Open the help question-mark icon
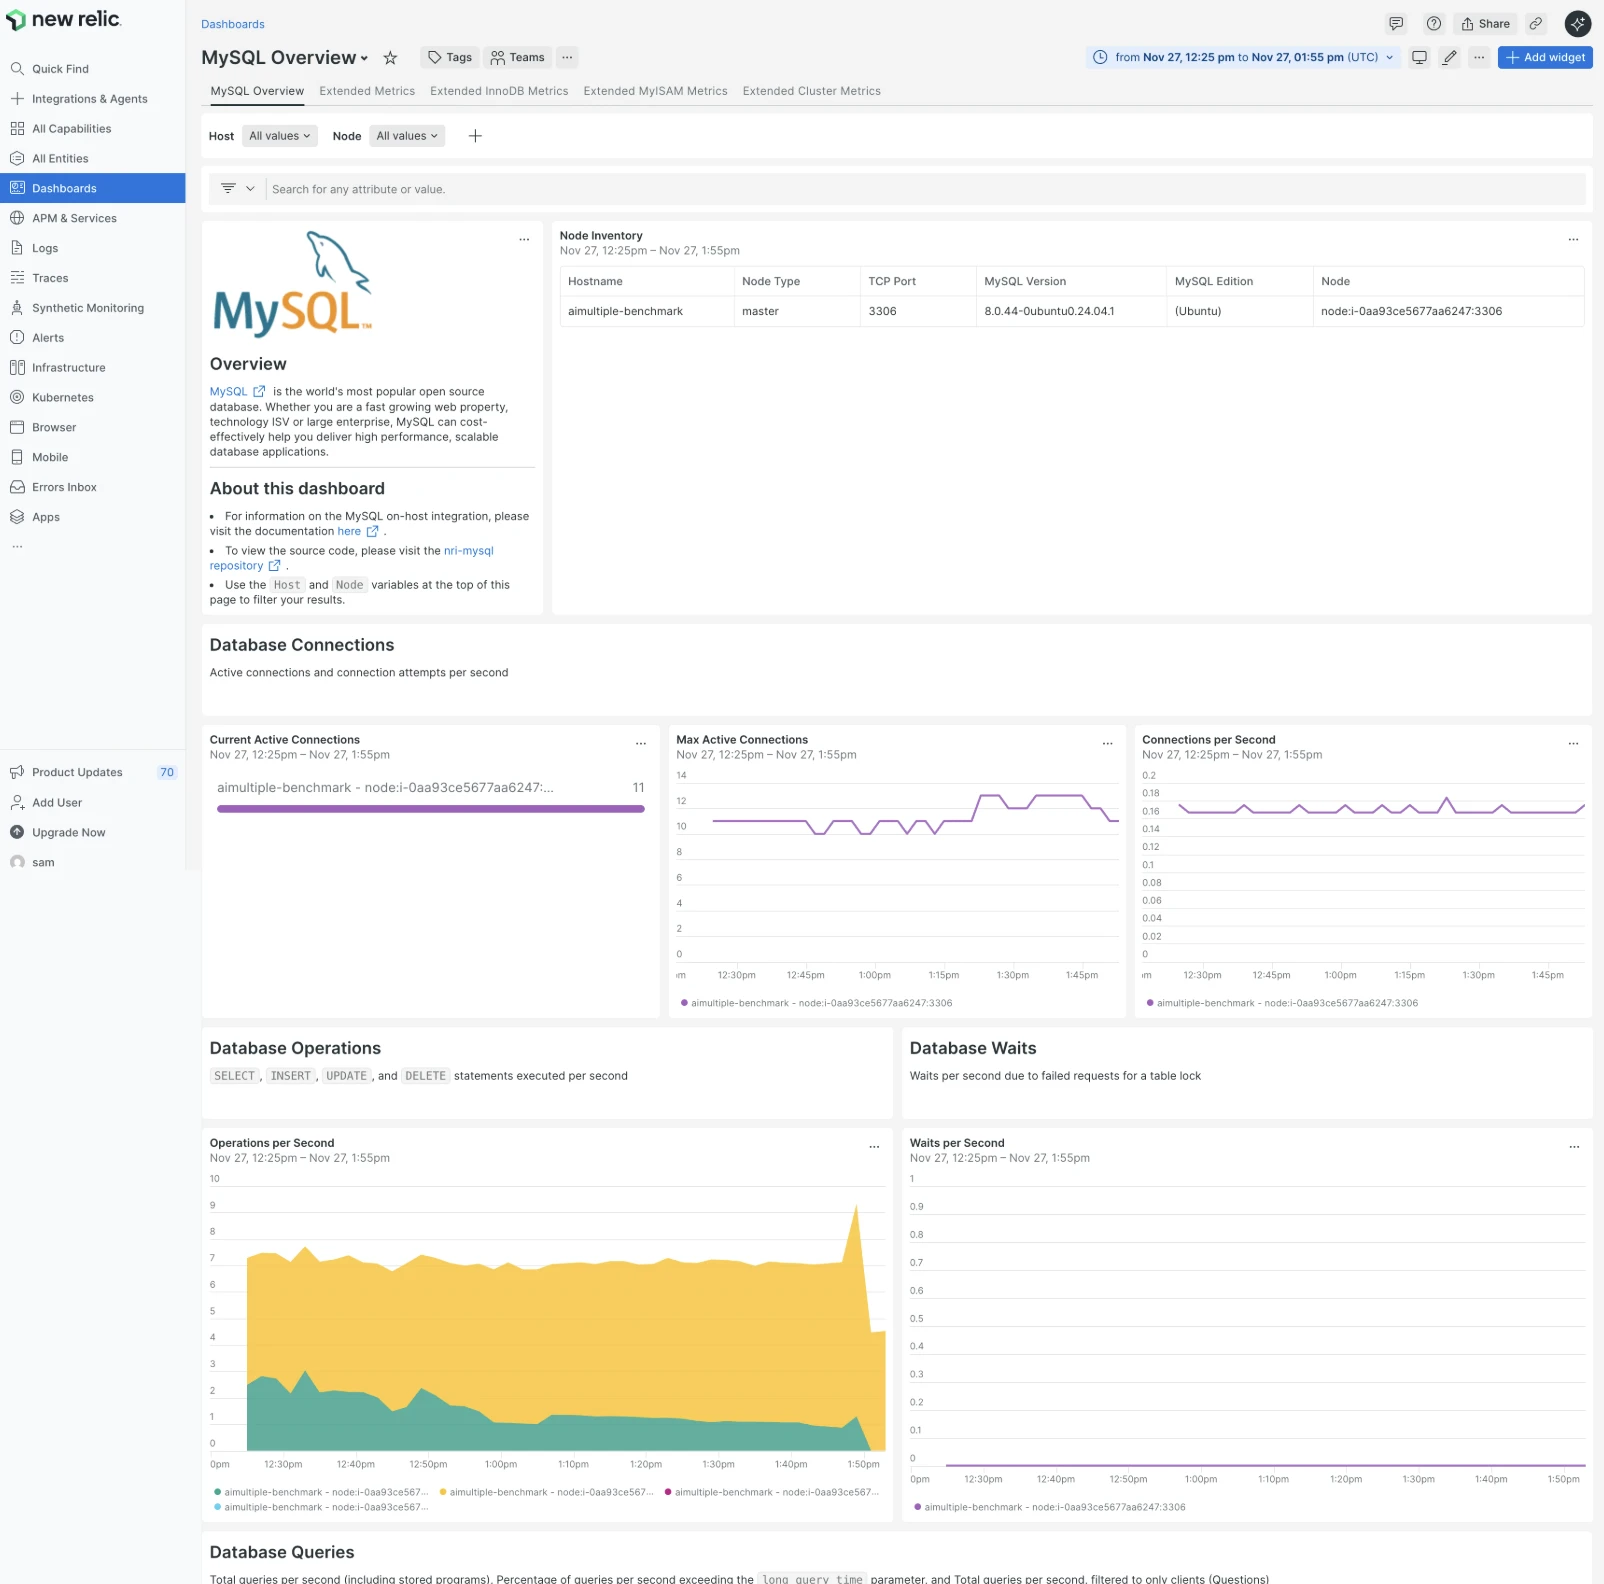Image resolution: width=1604 pixels, height=1584 pixels. (1434, 24)
